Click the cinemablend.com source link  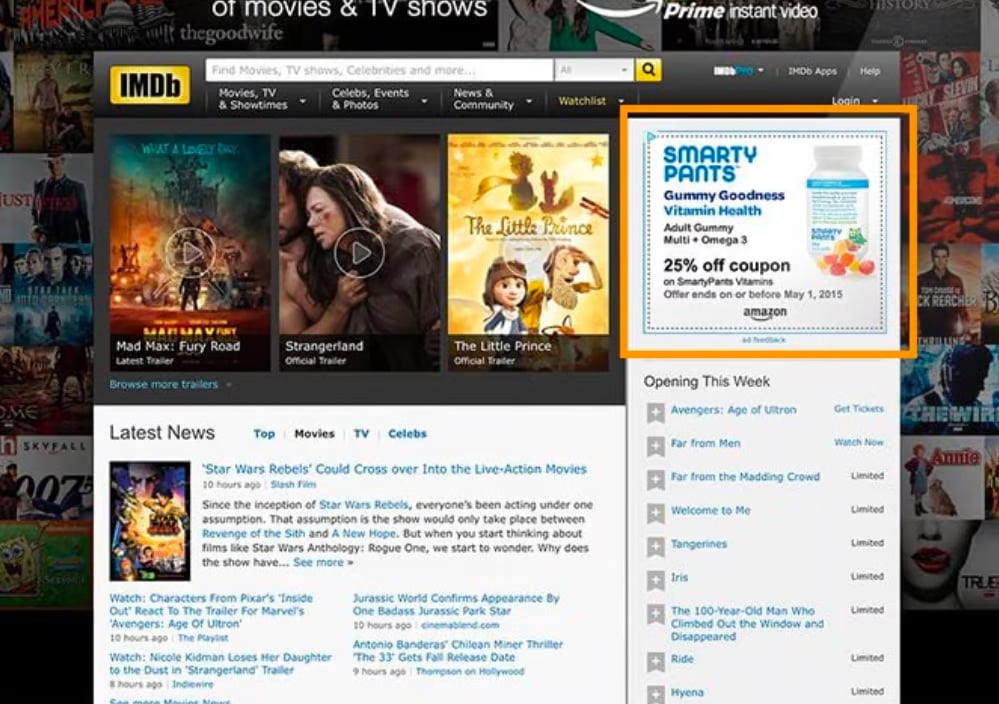460,625
